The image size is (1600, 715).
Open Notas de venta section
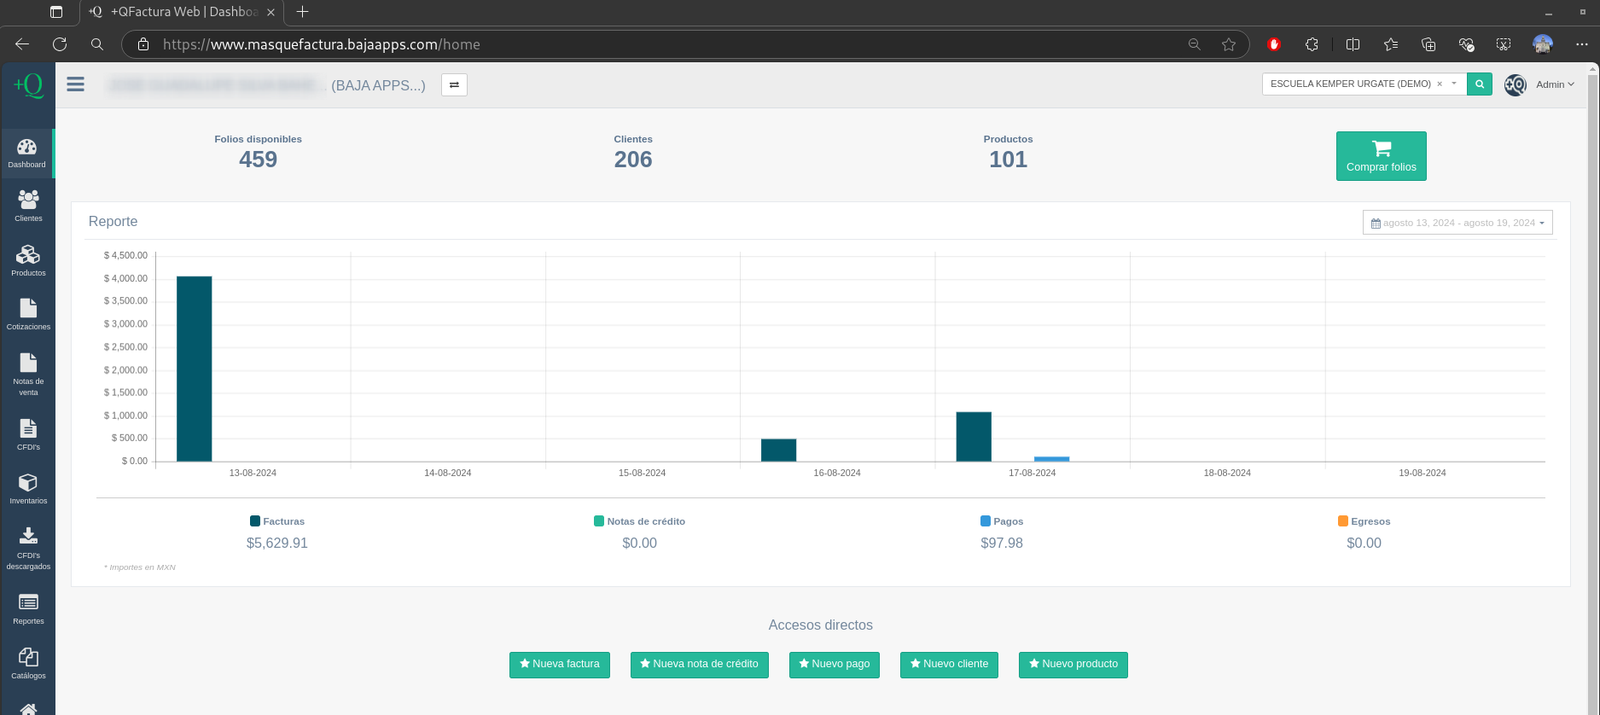coord(28,374)
